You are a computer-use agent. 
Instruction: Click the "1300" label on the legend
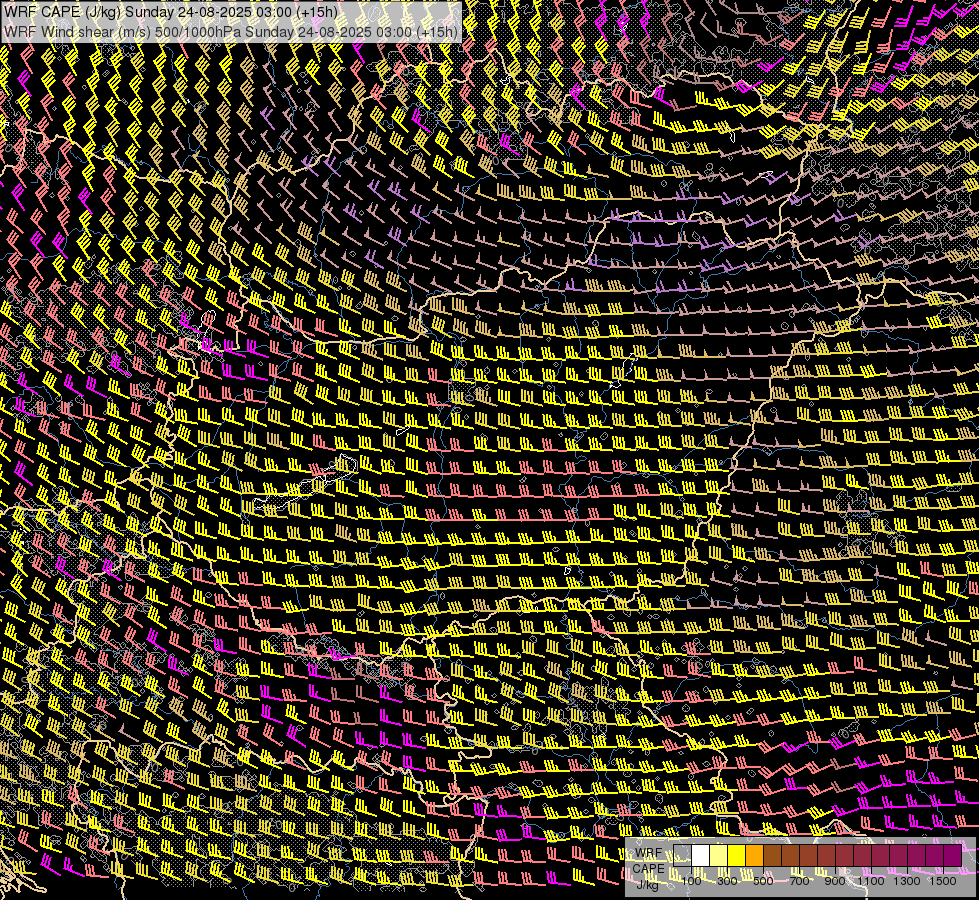(907, 881)
